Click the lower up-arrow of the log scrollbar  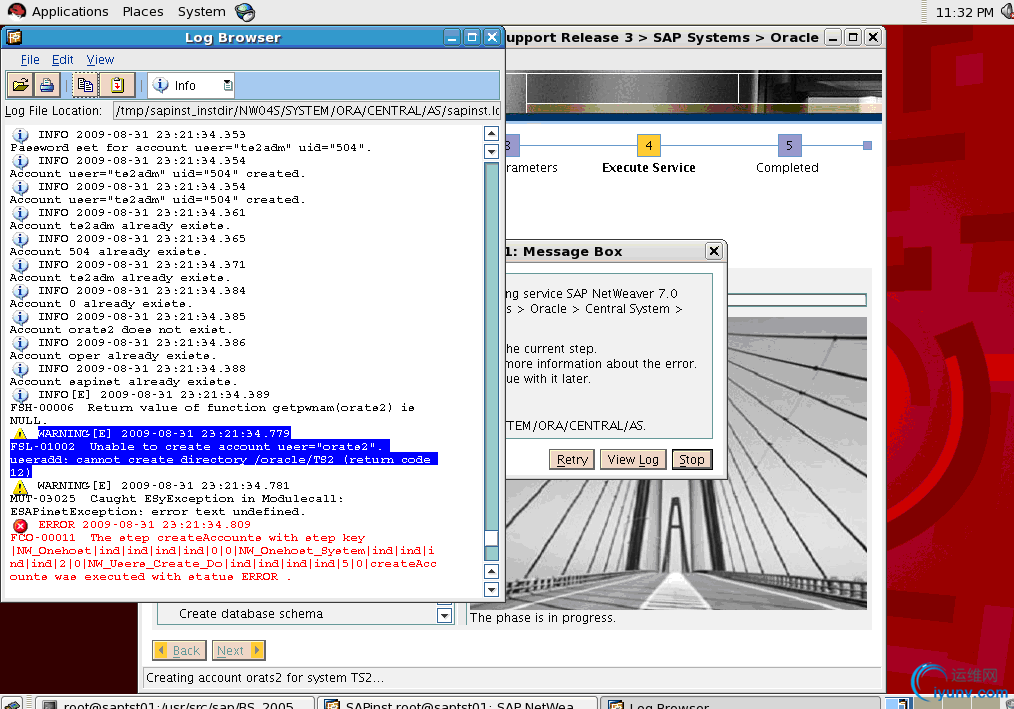[491, 571]
